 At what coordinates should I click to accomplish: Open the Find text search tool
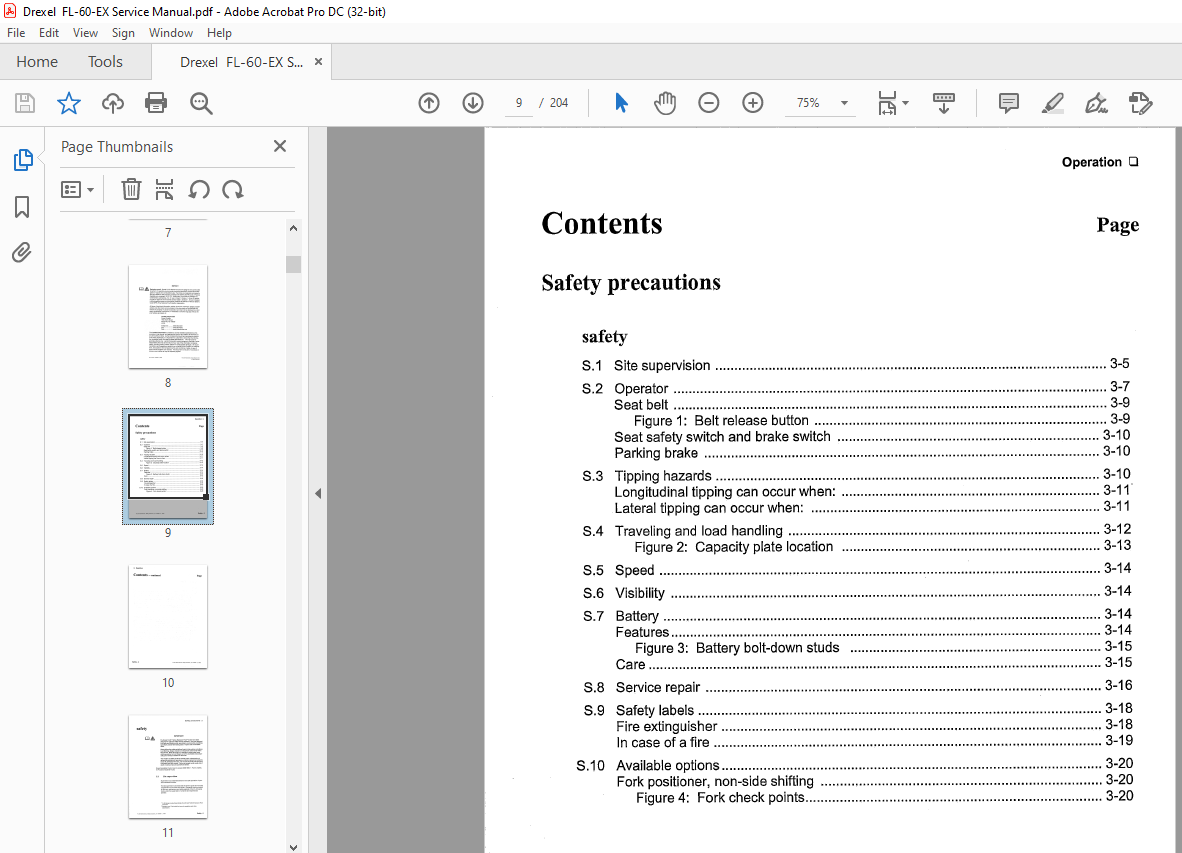201,103
